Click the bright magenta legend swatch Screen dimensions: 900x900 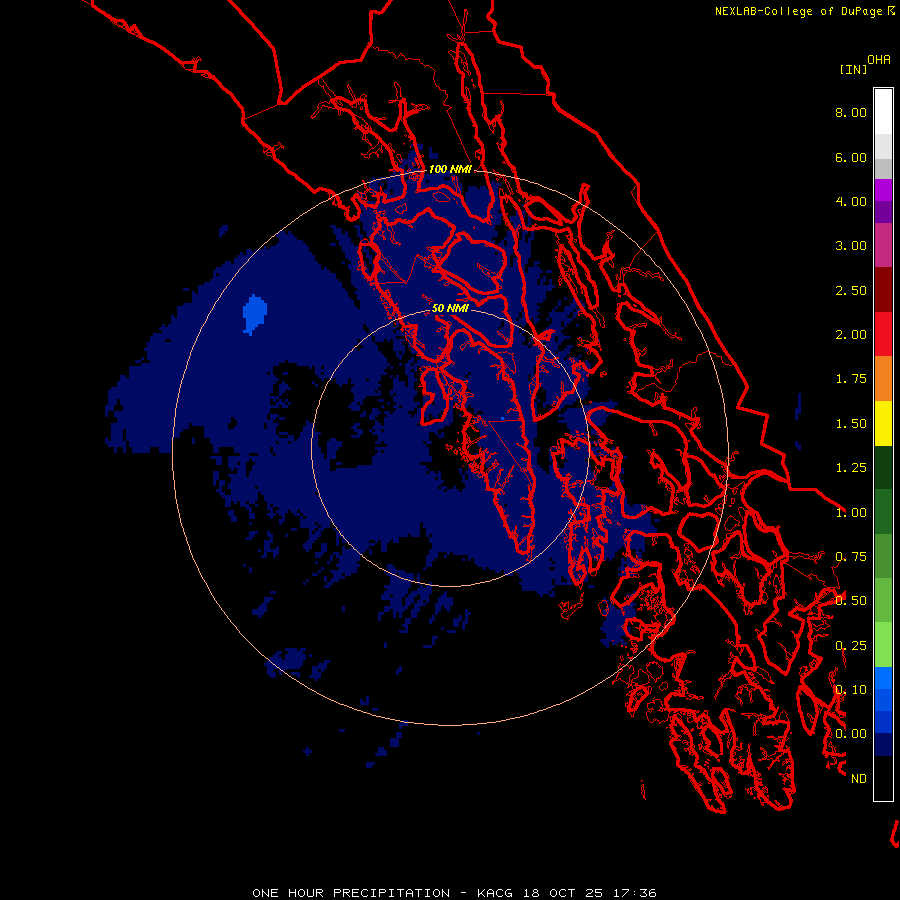click(883, 190)
